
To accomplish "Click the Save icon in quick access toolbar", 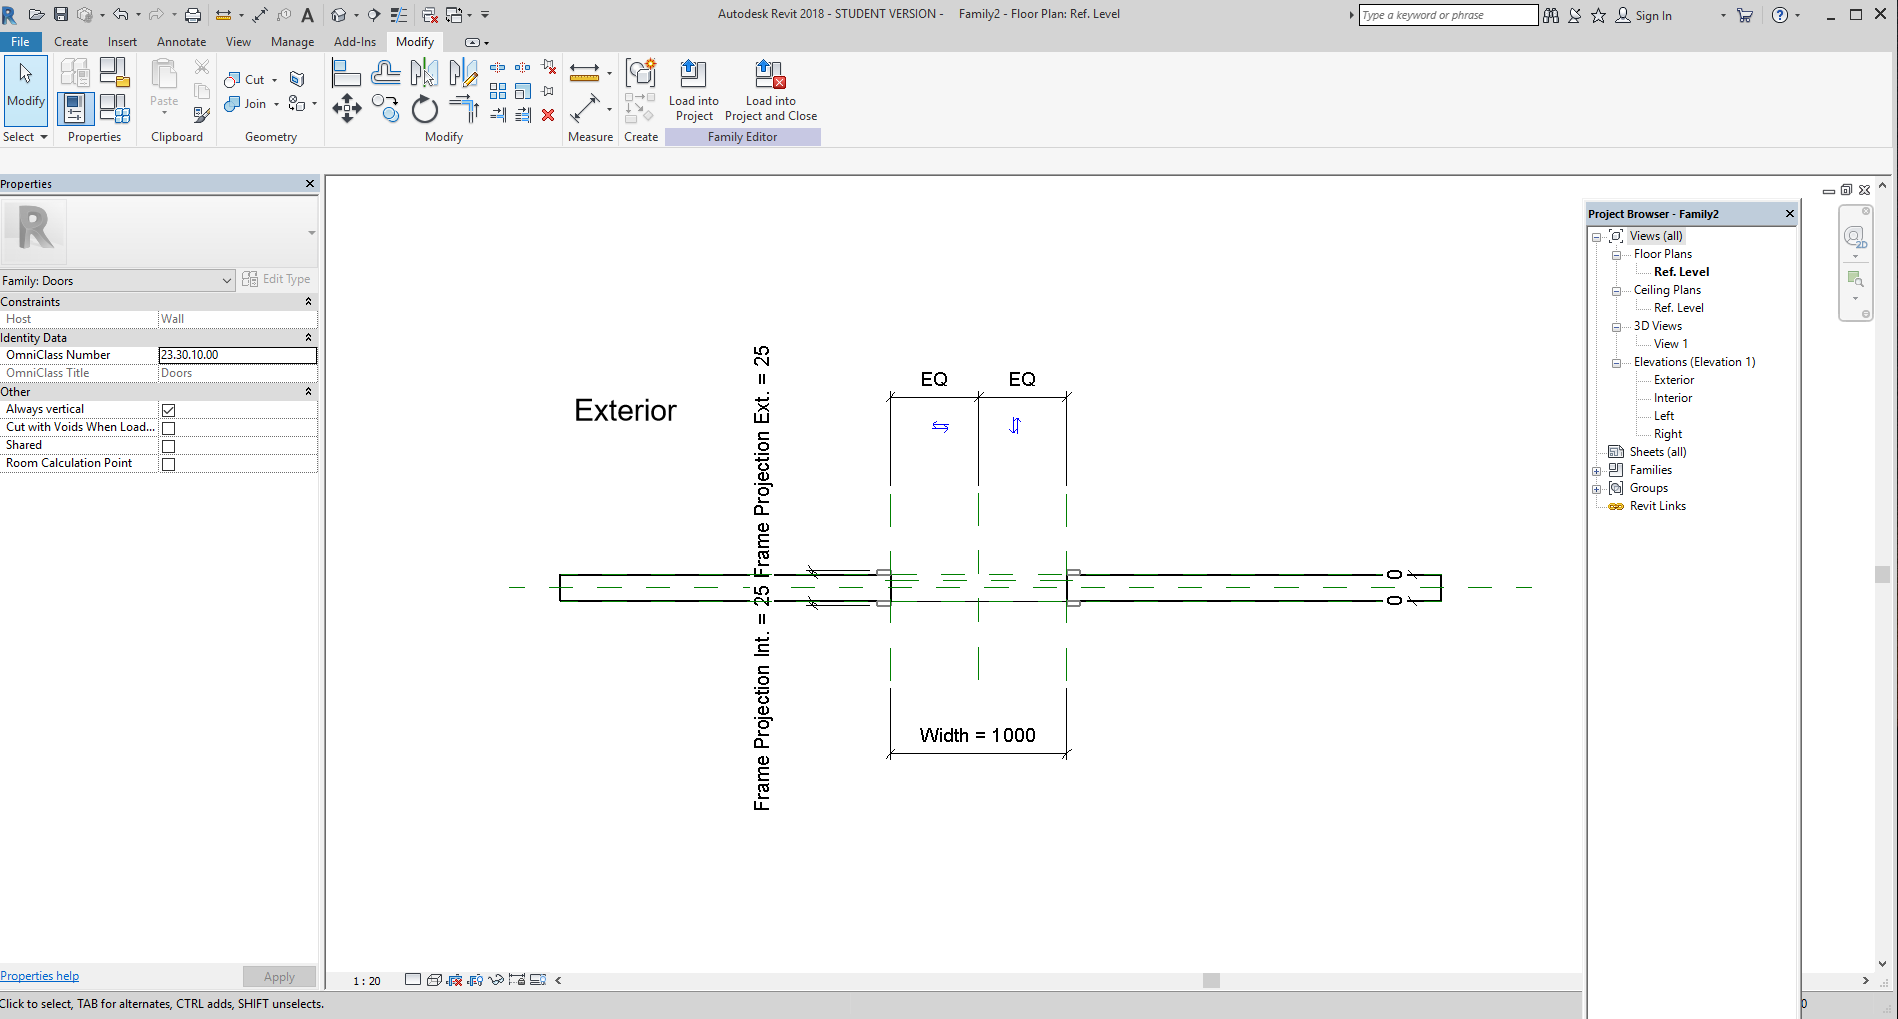I will pyautogui.click(x=61, y=15).
